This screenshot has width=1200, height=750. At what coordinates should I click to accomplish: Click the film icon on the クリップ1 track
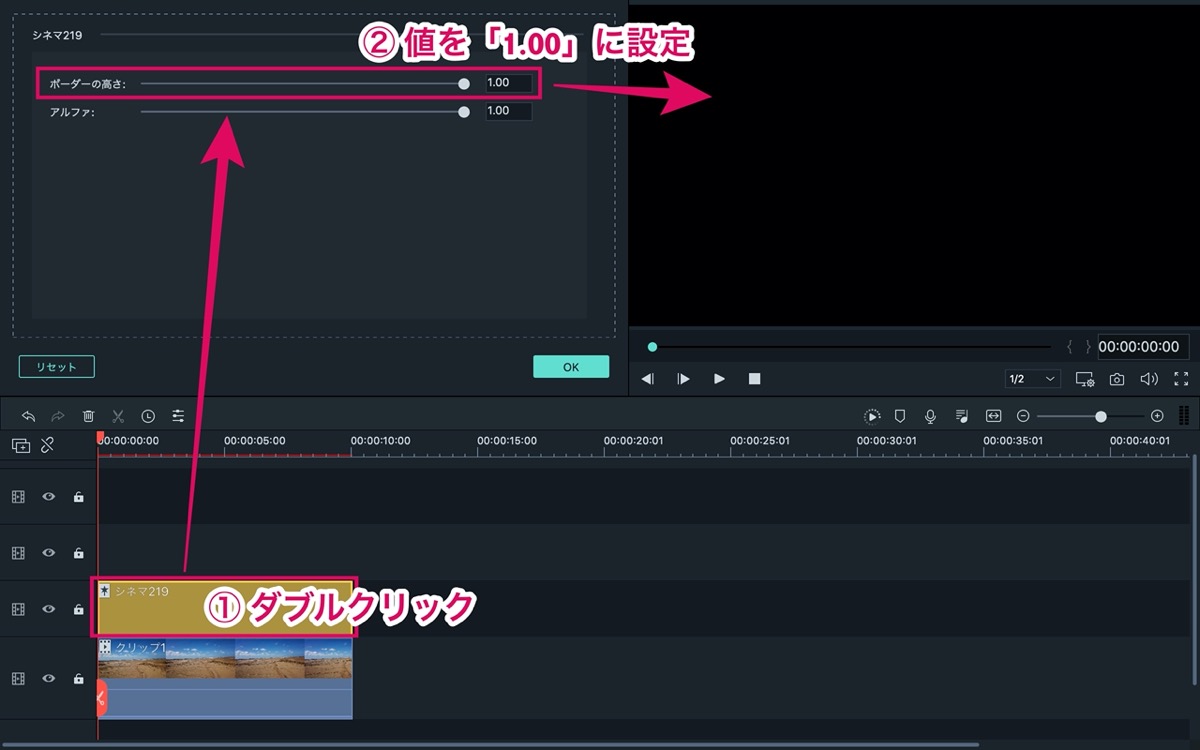18,678
